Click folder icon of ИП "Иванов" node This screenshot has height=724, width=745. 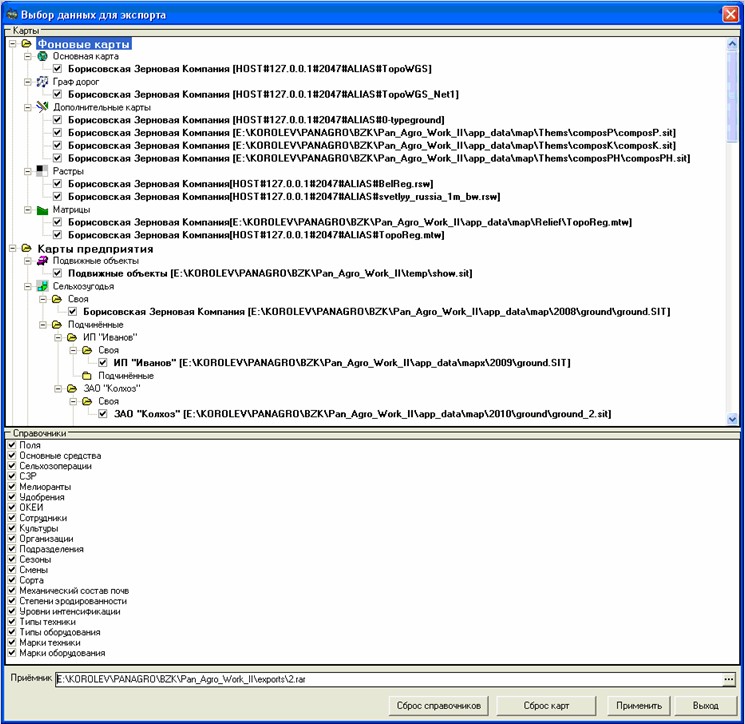coord(72,337)
